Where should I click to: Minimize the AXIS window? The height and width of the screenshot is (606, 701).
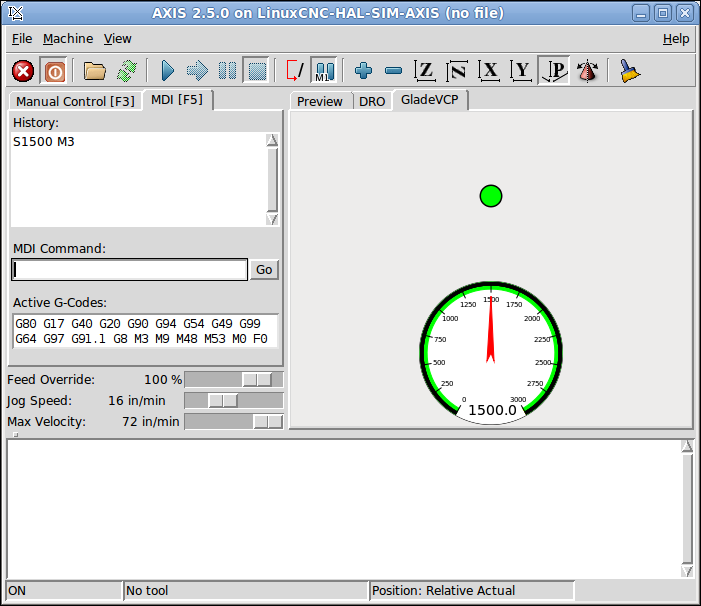click(641, 13)
